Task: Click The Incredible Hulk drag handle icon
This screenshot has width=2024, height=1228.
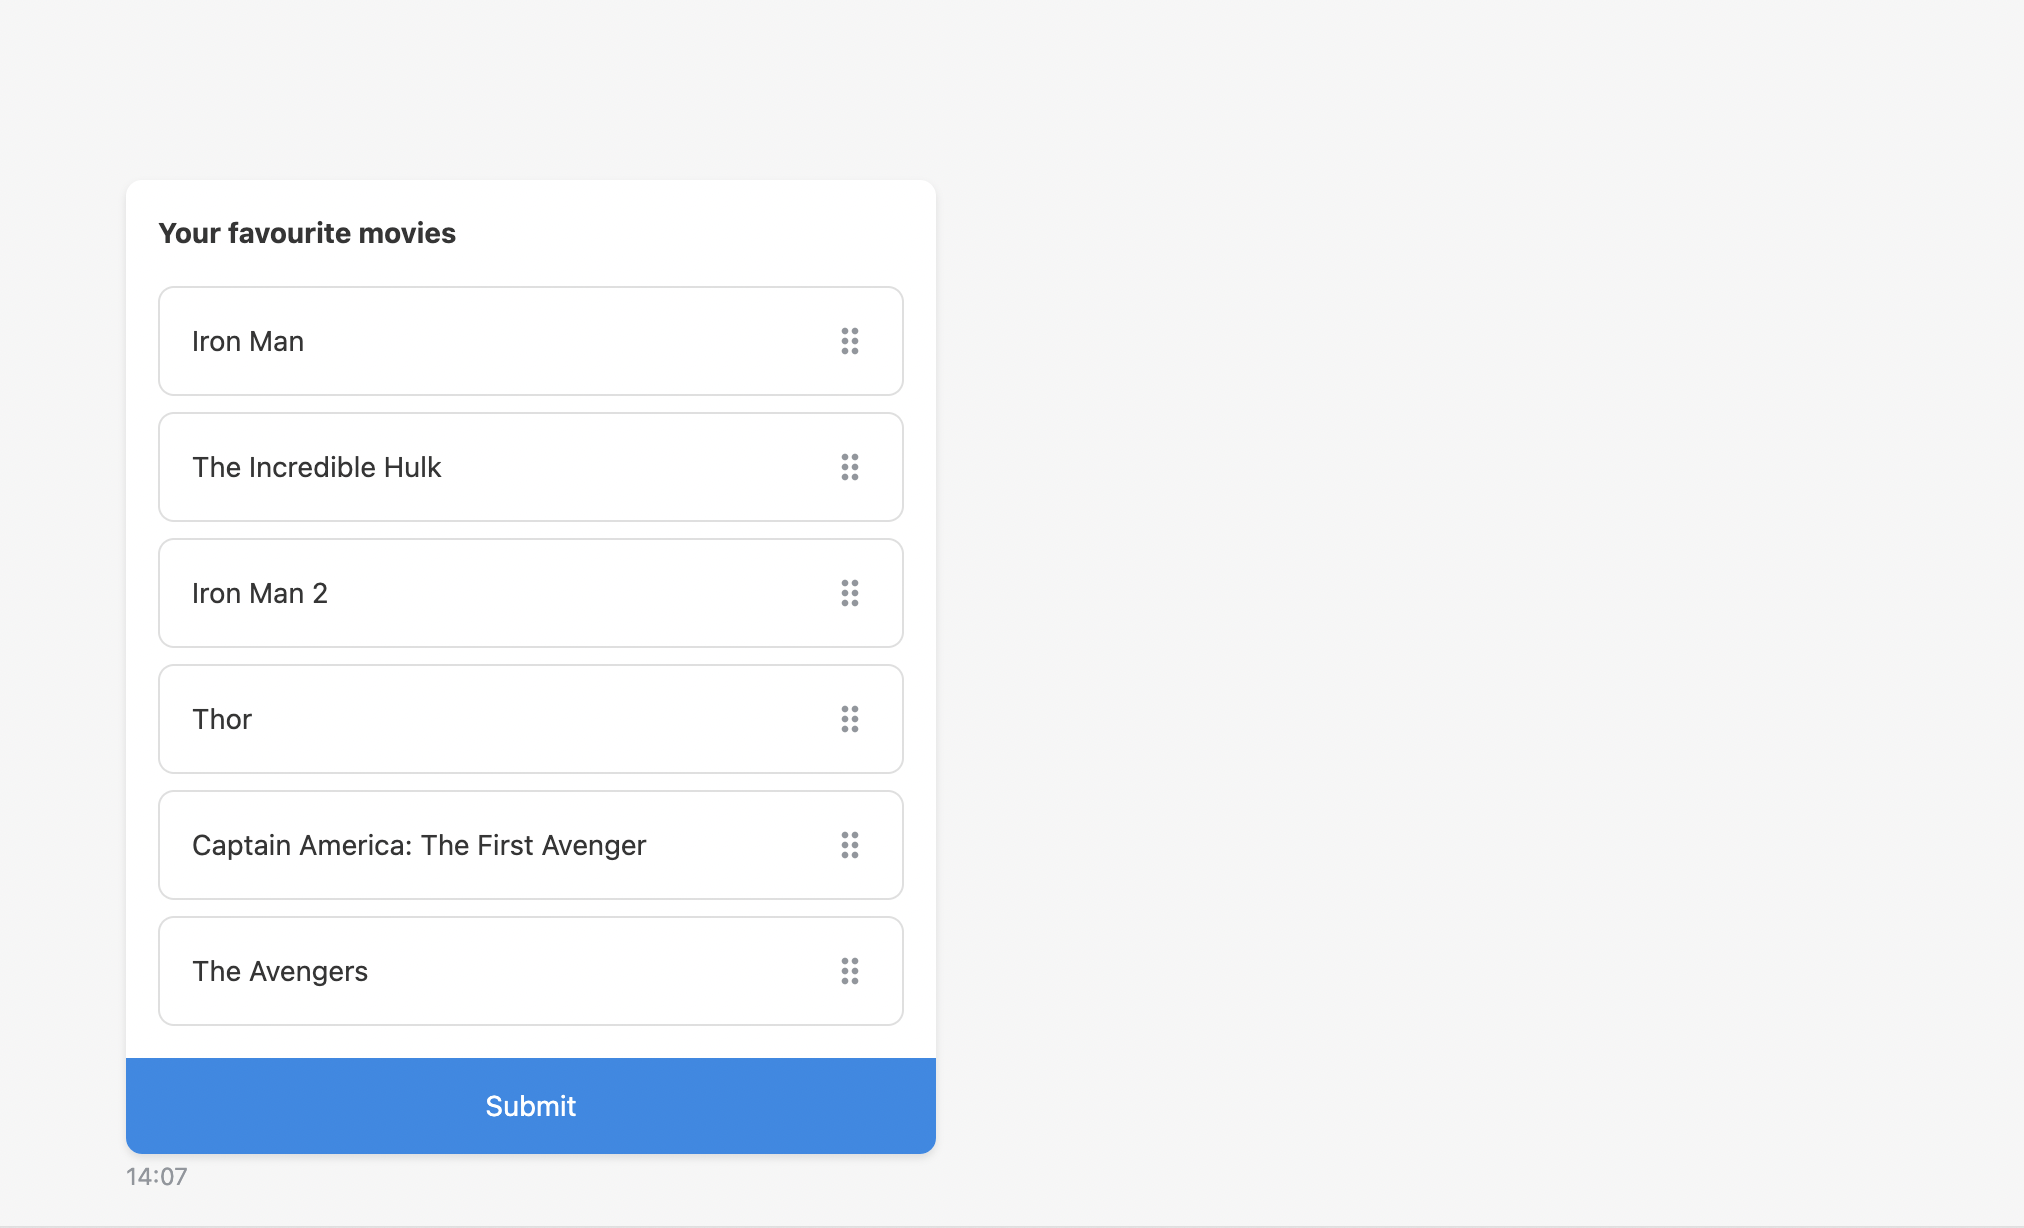Action: 850,467
